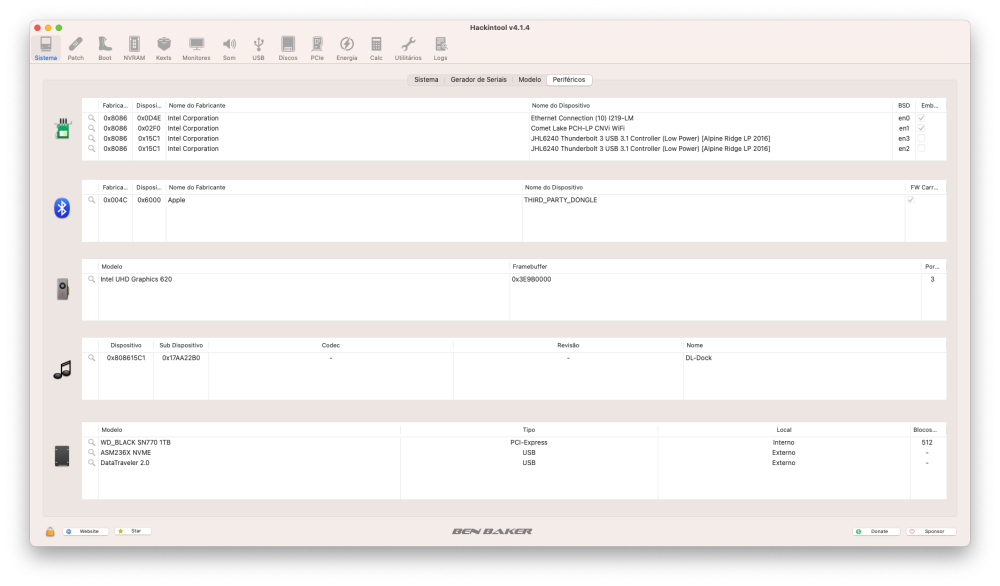Open the PCIe toolbar section
This screenshot has height=586, width=1000.
pyautogui.click(x=317, y=48)
